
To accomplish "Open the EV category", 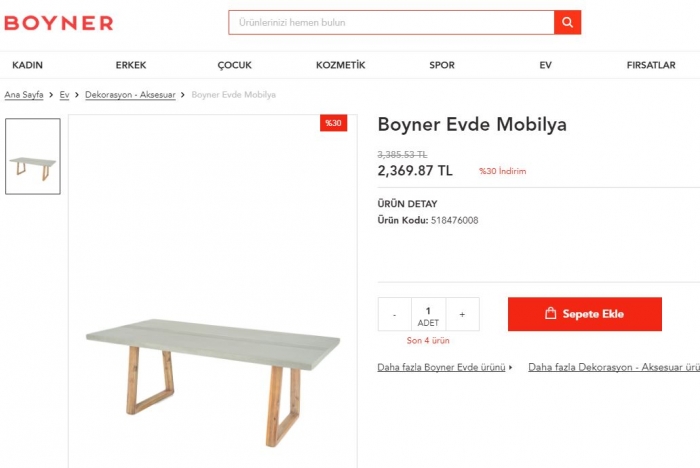I will coord(545,65).
